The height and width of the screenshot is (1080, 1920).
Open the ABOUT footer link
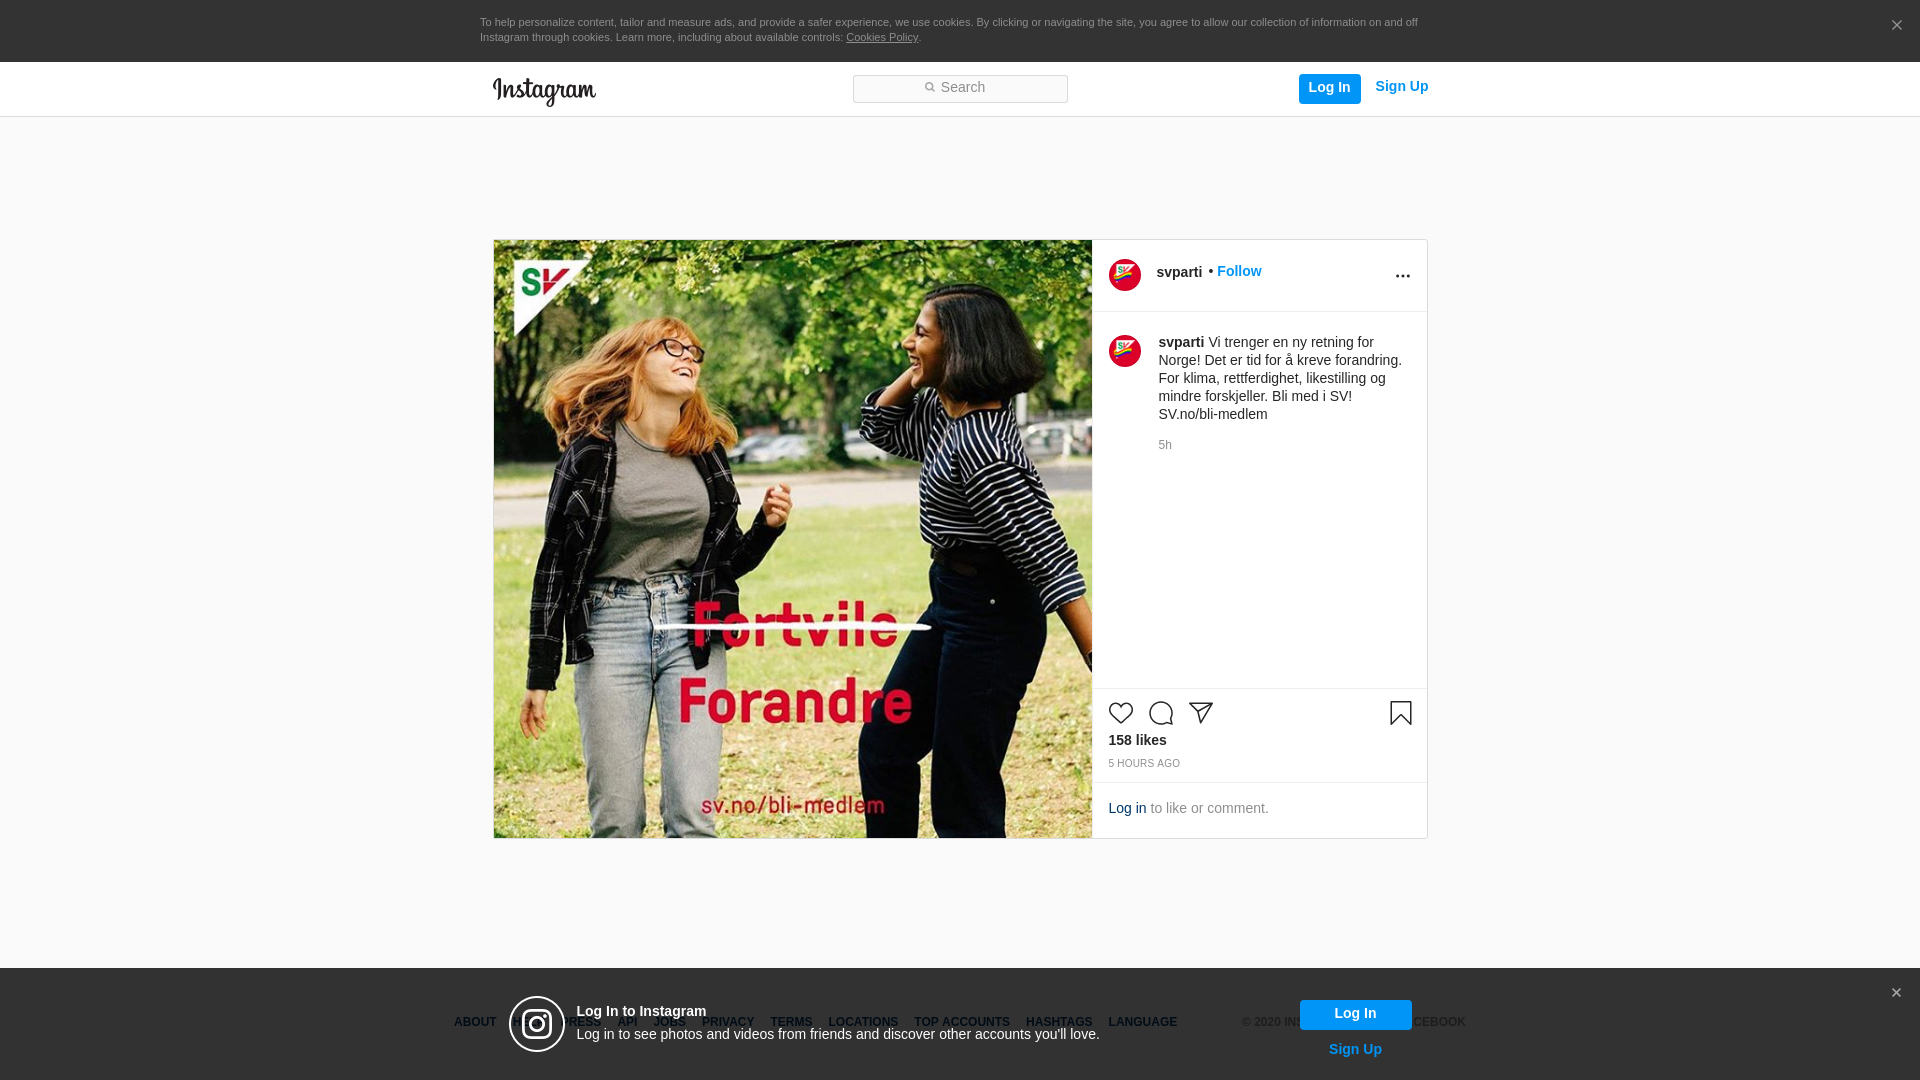pos(475,1022)
